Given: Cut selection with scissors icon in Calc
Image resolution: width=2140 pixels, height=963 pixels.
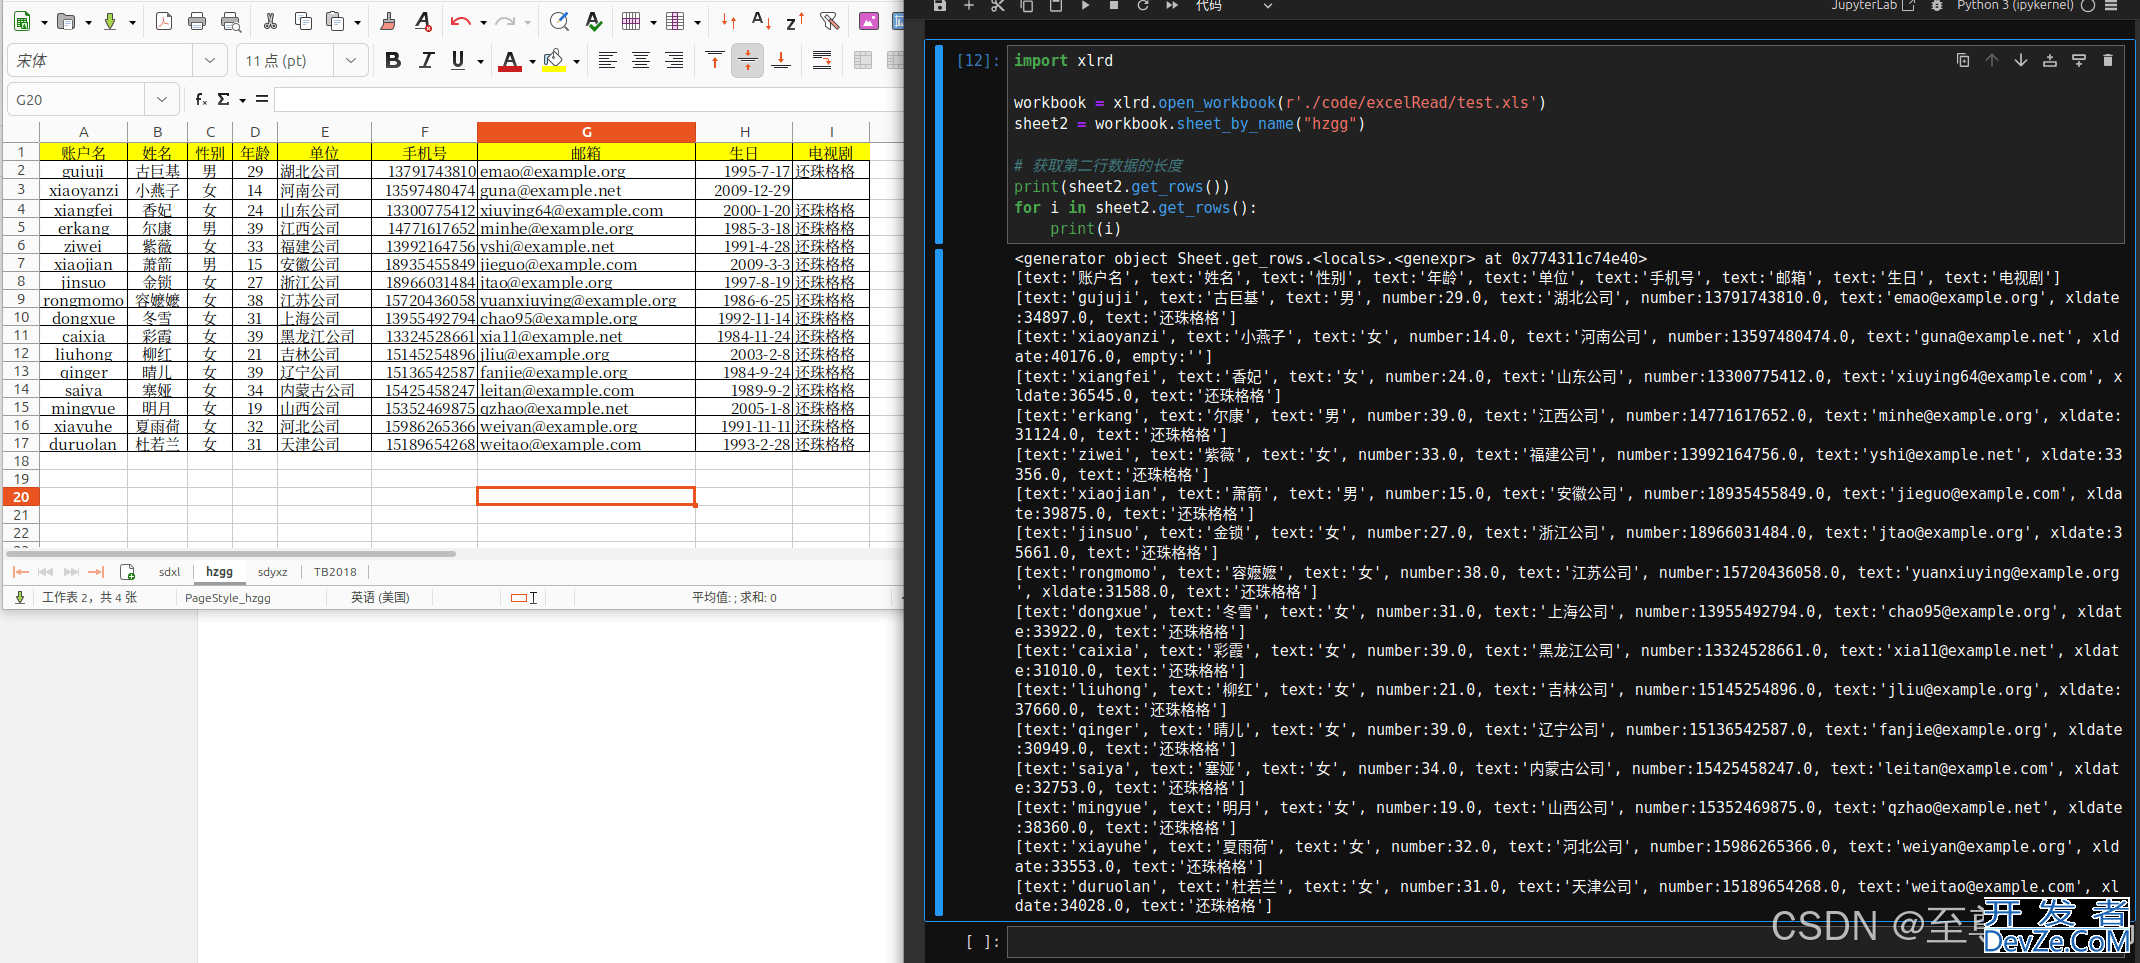Looking at the screenshot, I should (270, 21).
